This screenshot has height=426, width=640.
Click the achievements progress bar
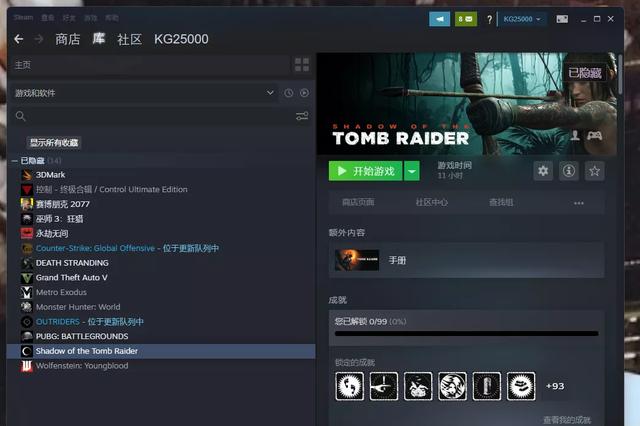pyautogui.click(x=467, y=333)
